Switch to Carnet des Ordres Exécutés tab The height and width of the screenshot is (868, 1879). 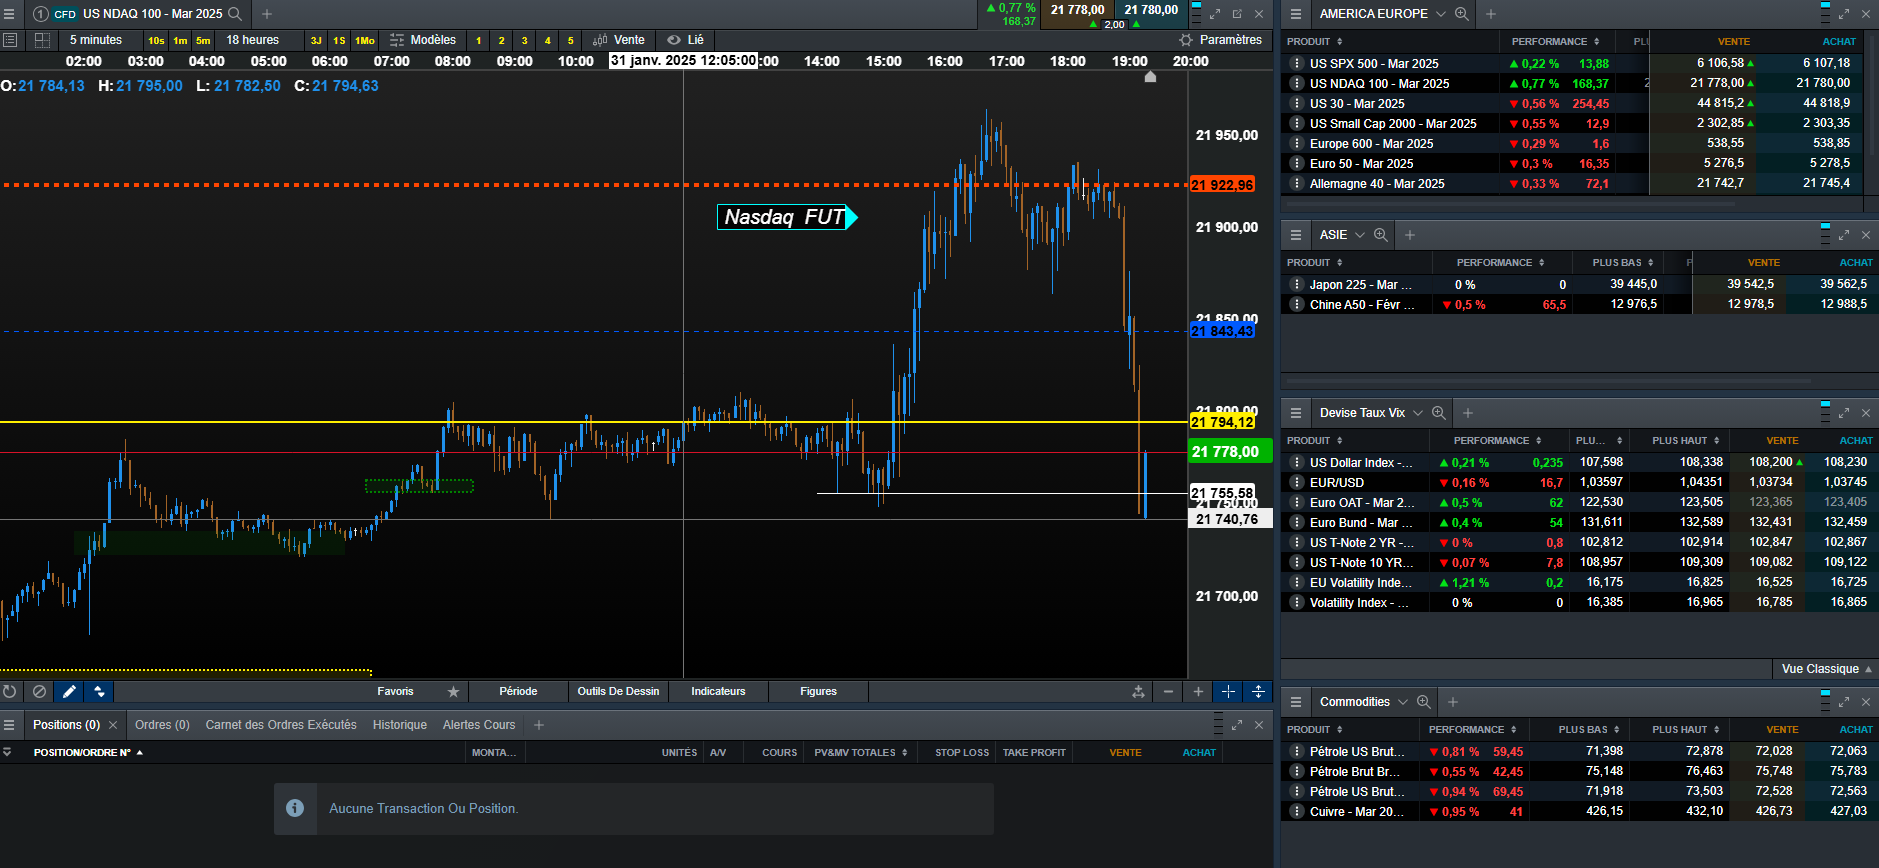(281, 725)
